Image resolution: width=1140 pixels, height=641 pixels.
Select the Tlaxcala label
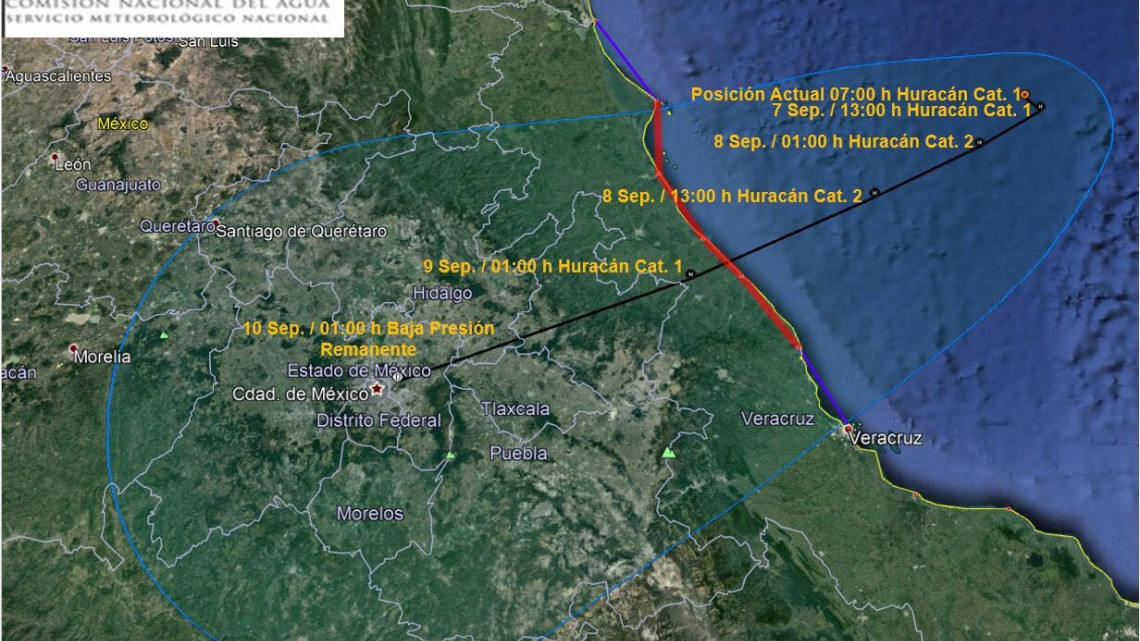(515, 410)
